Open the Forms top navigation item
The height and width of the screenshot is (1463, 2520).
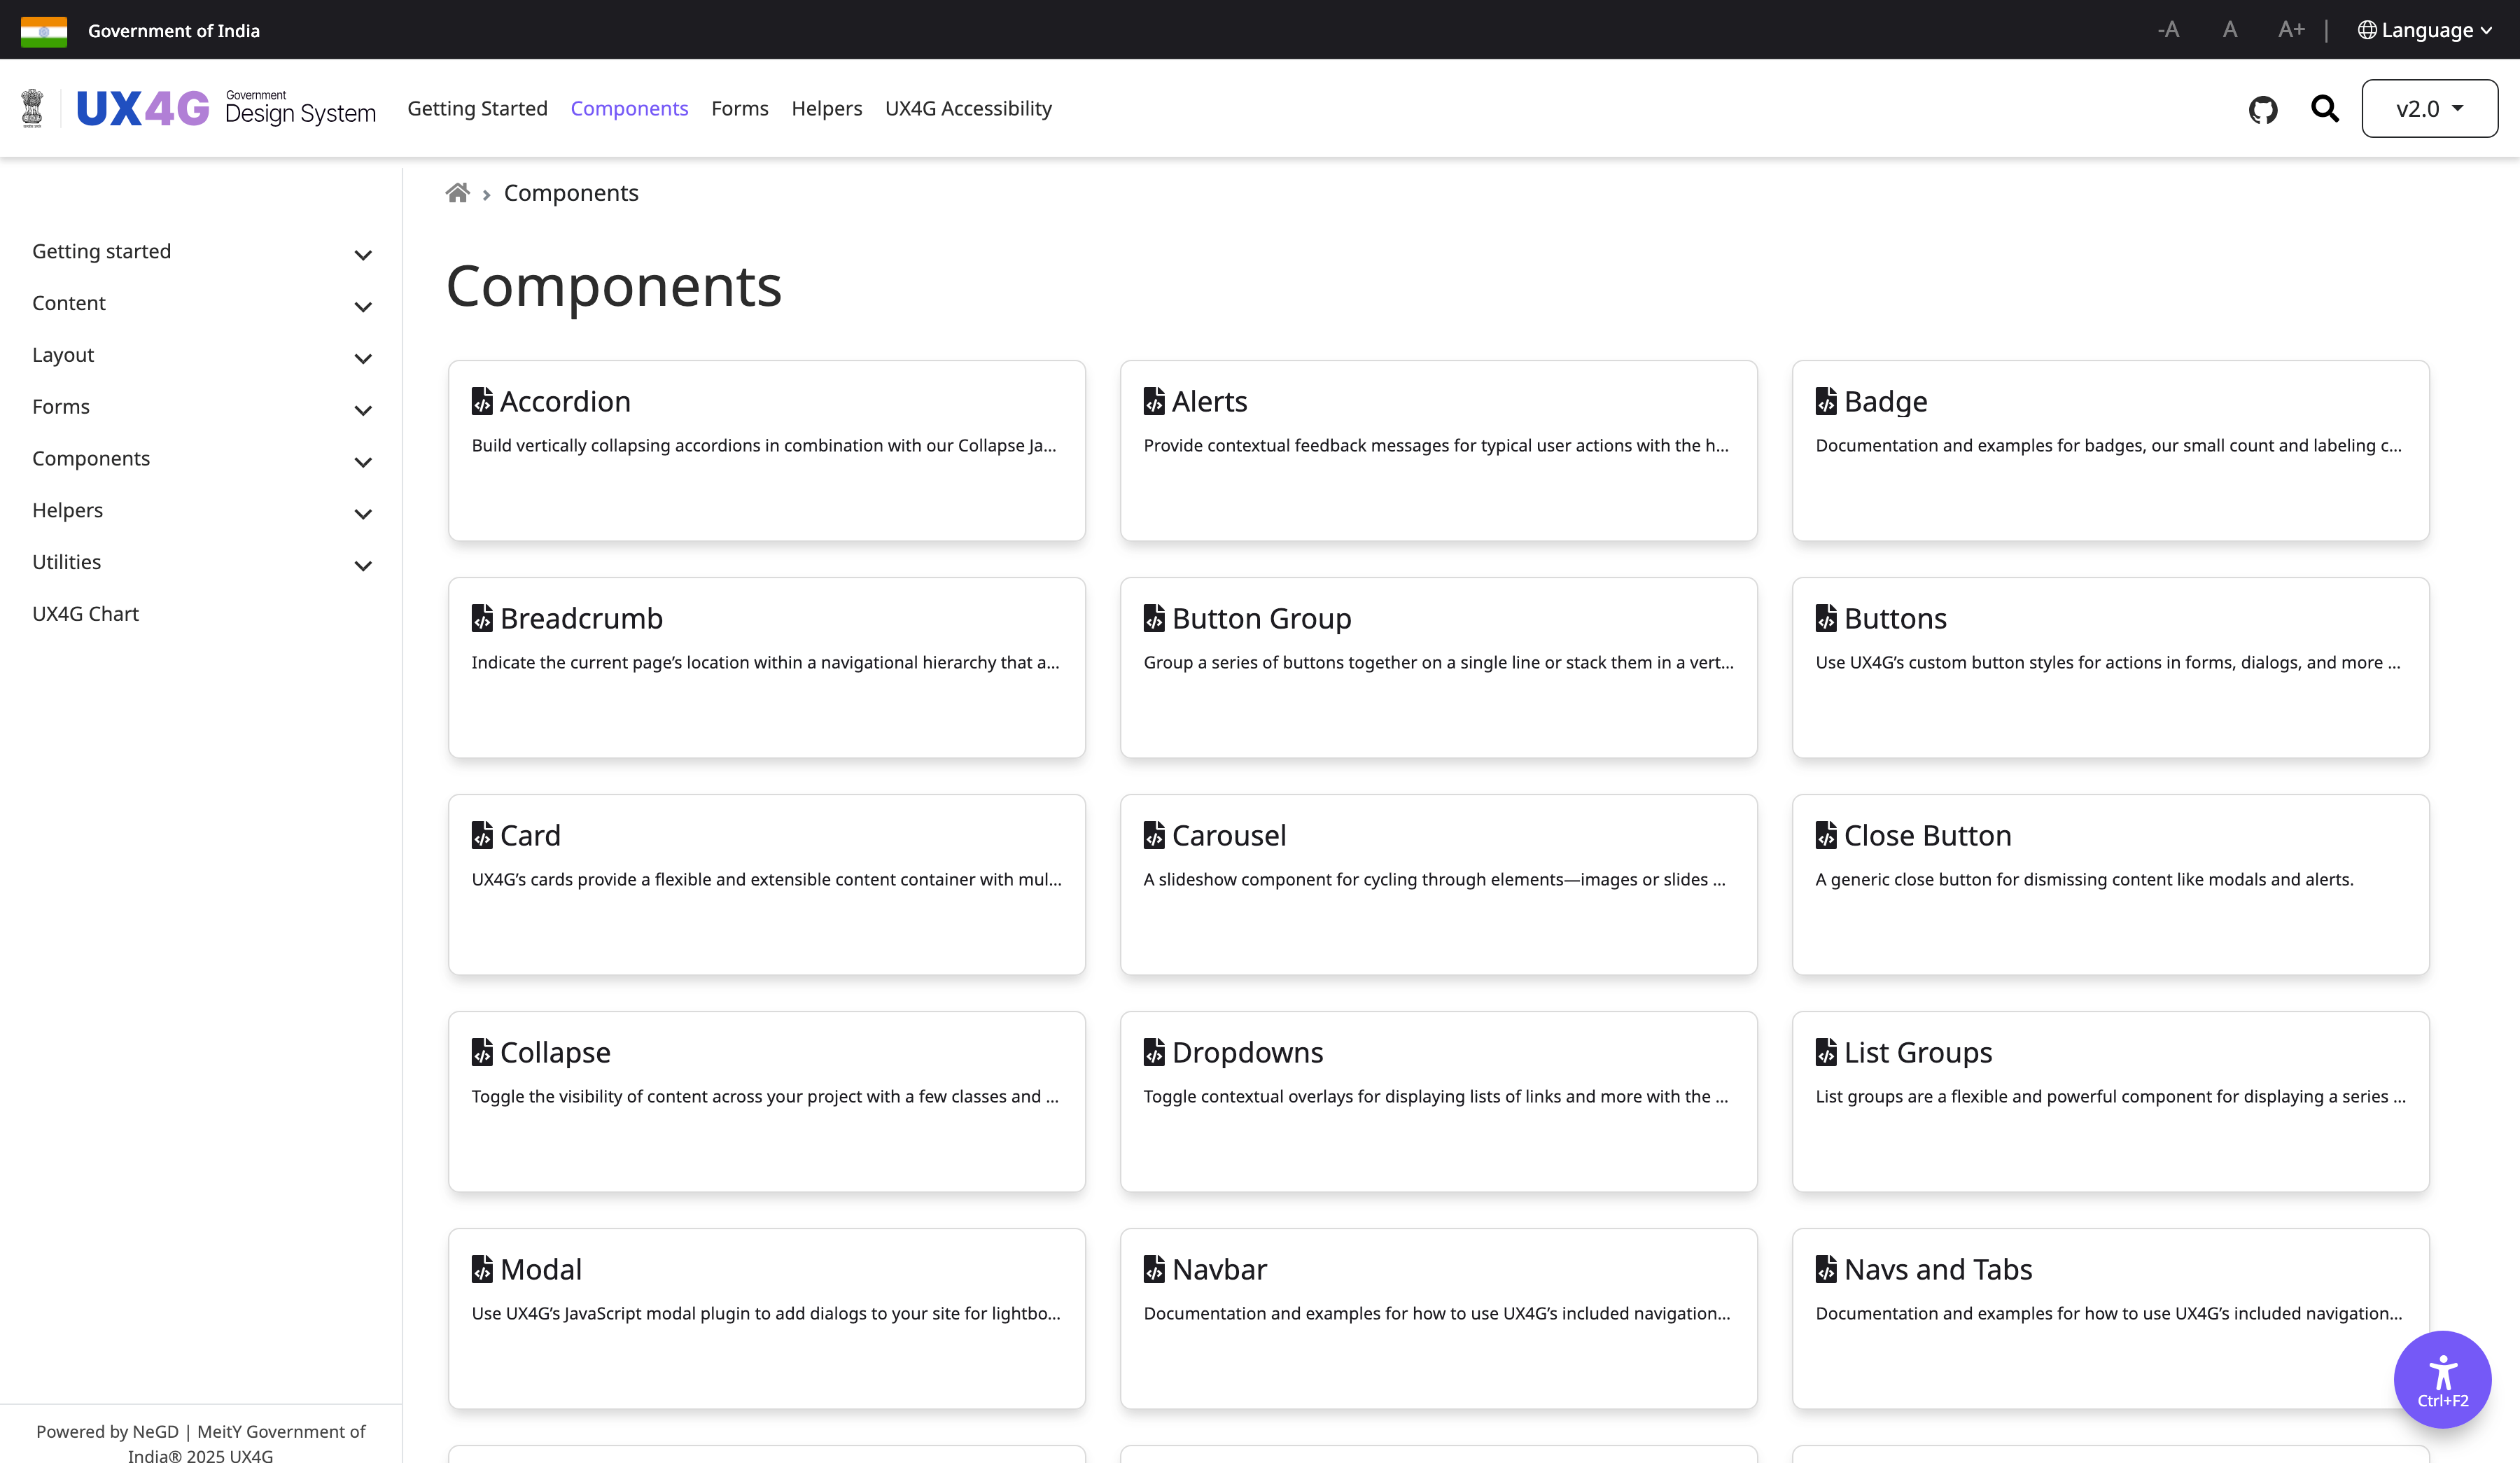click(739, 108)
